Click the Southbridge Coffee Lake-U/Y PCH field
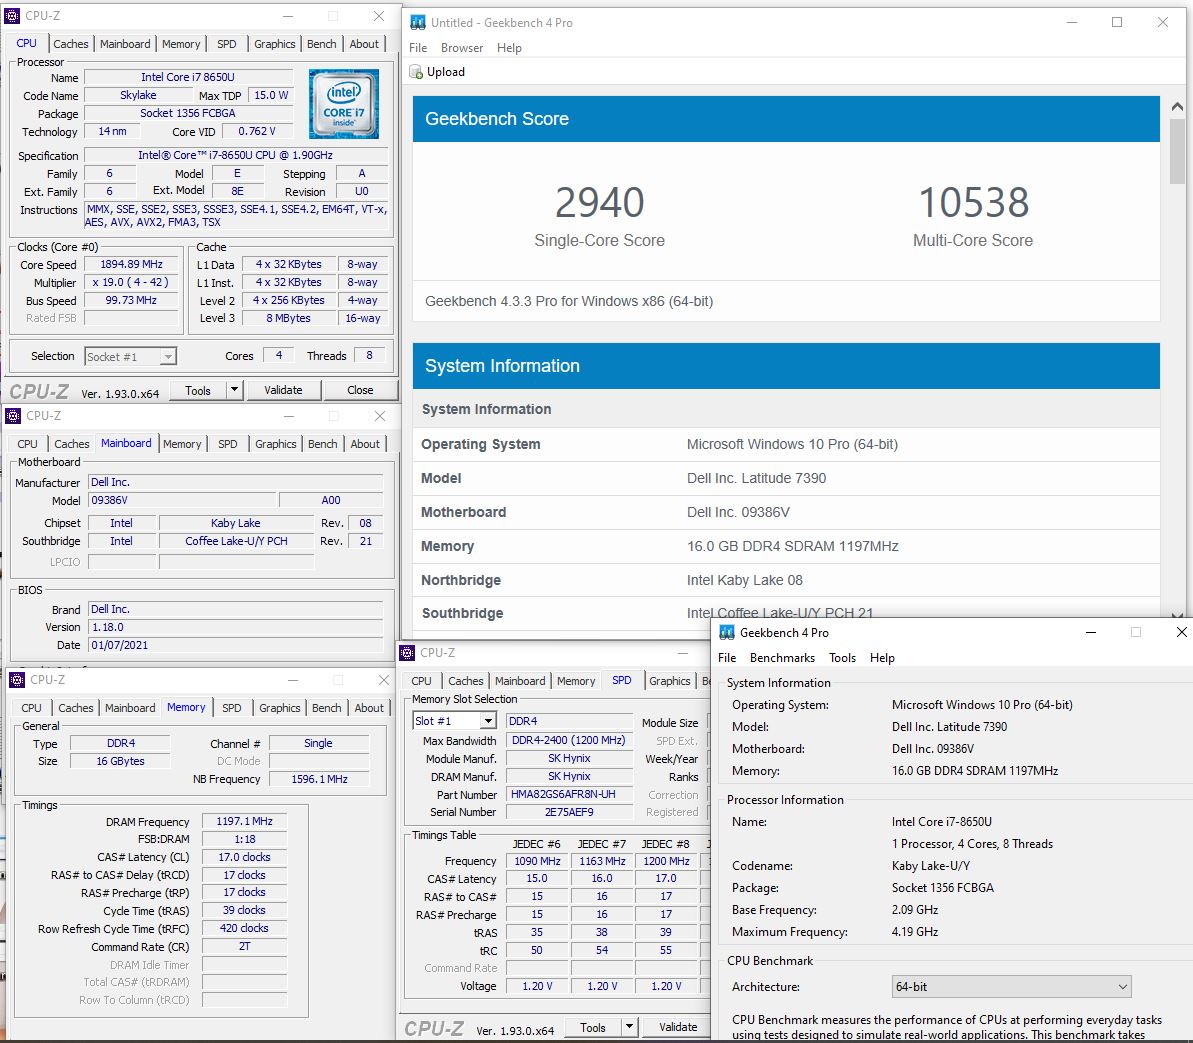The image size is (1193, 1043). click(236, 541)
